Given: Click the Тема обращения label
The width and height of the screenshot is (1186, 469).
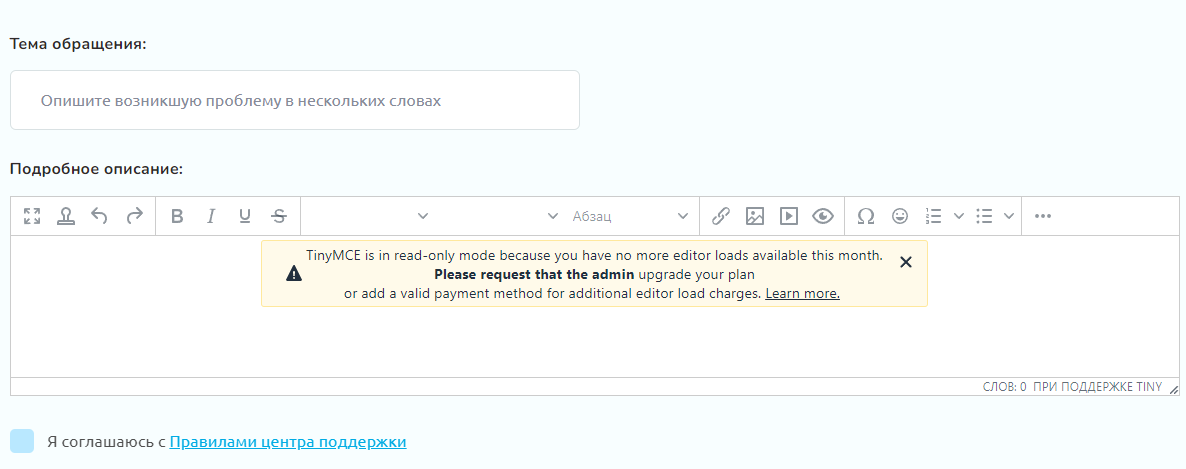Looking at the screenshot, I should click(78, 44).
